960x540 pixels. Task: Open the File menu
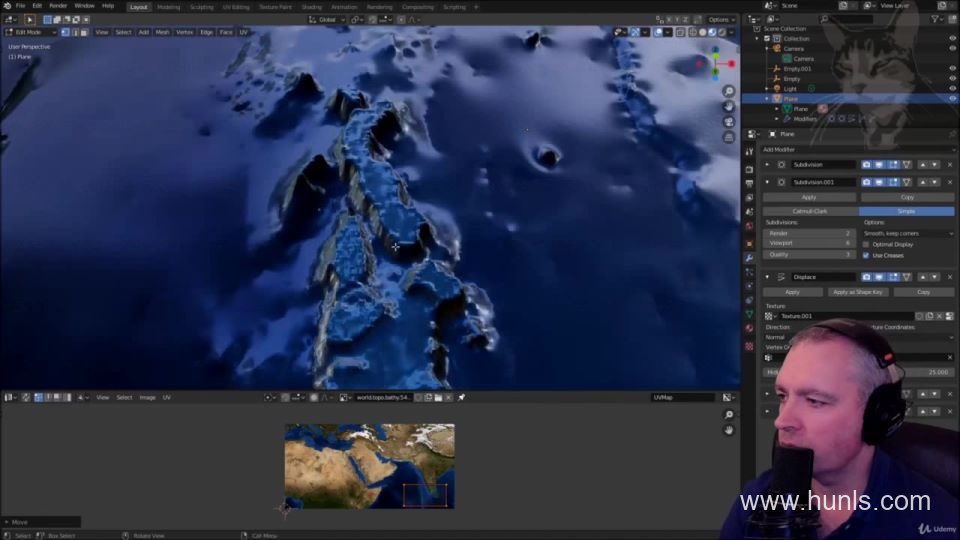(x=21, y=6)
